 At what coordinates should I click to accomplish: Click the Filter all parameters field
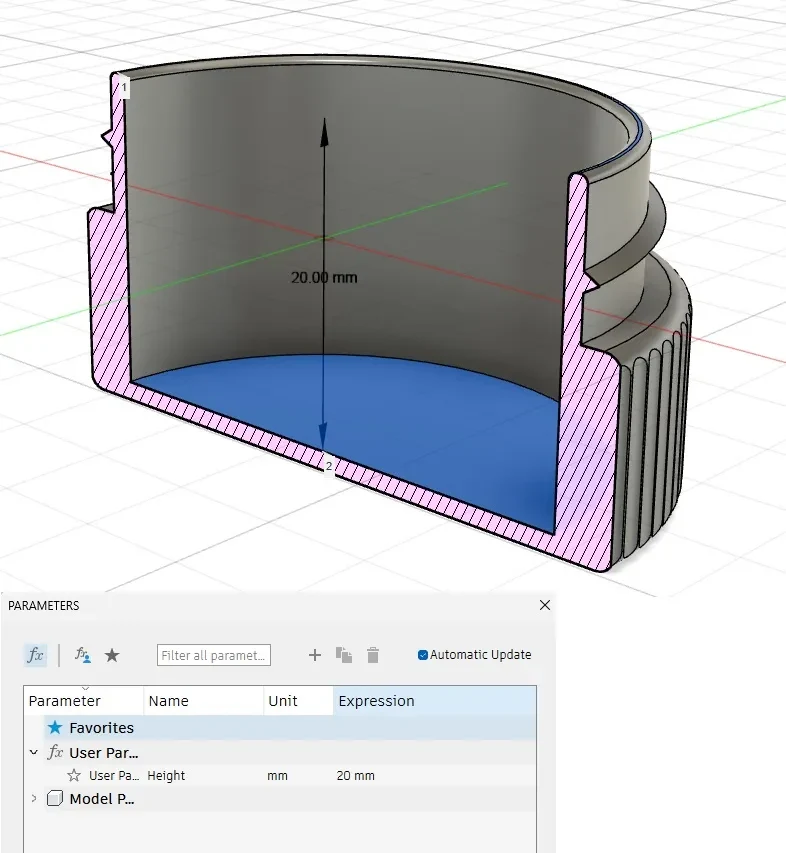pos(214,655)
